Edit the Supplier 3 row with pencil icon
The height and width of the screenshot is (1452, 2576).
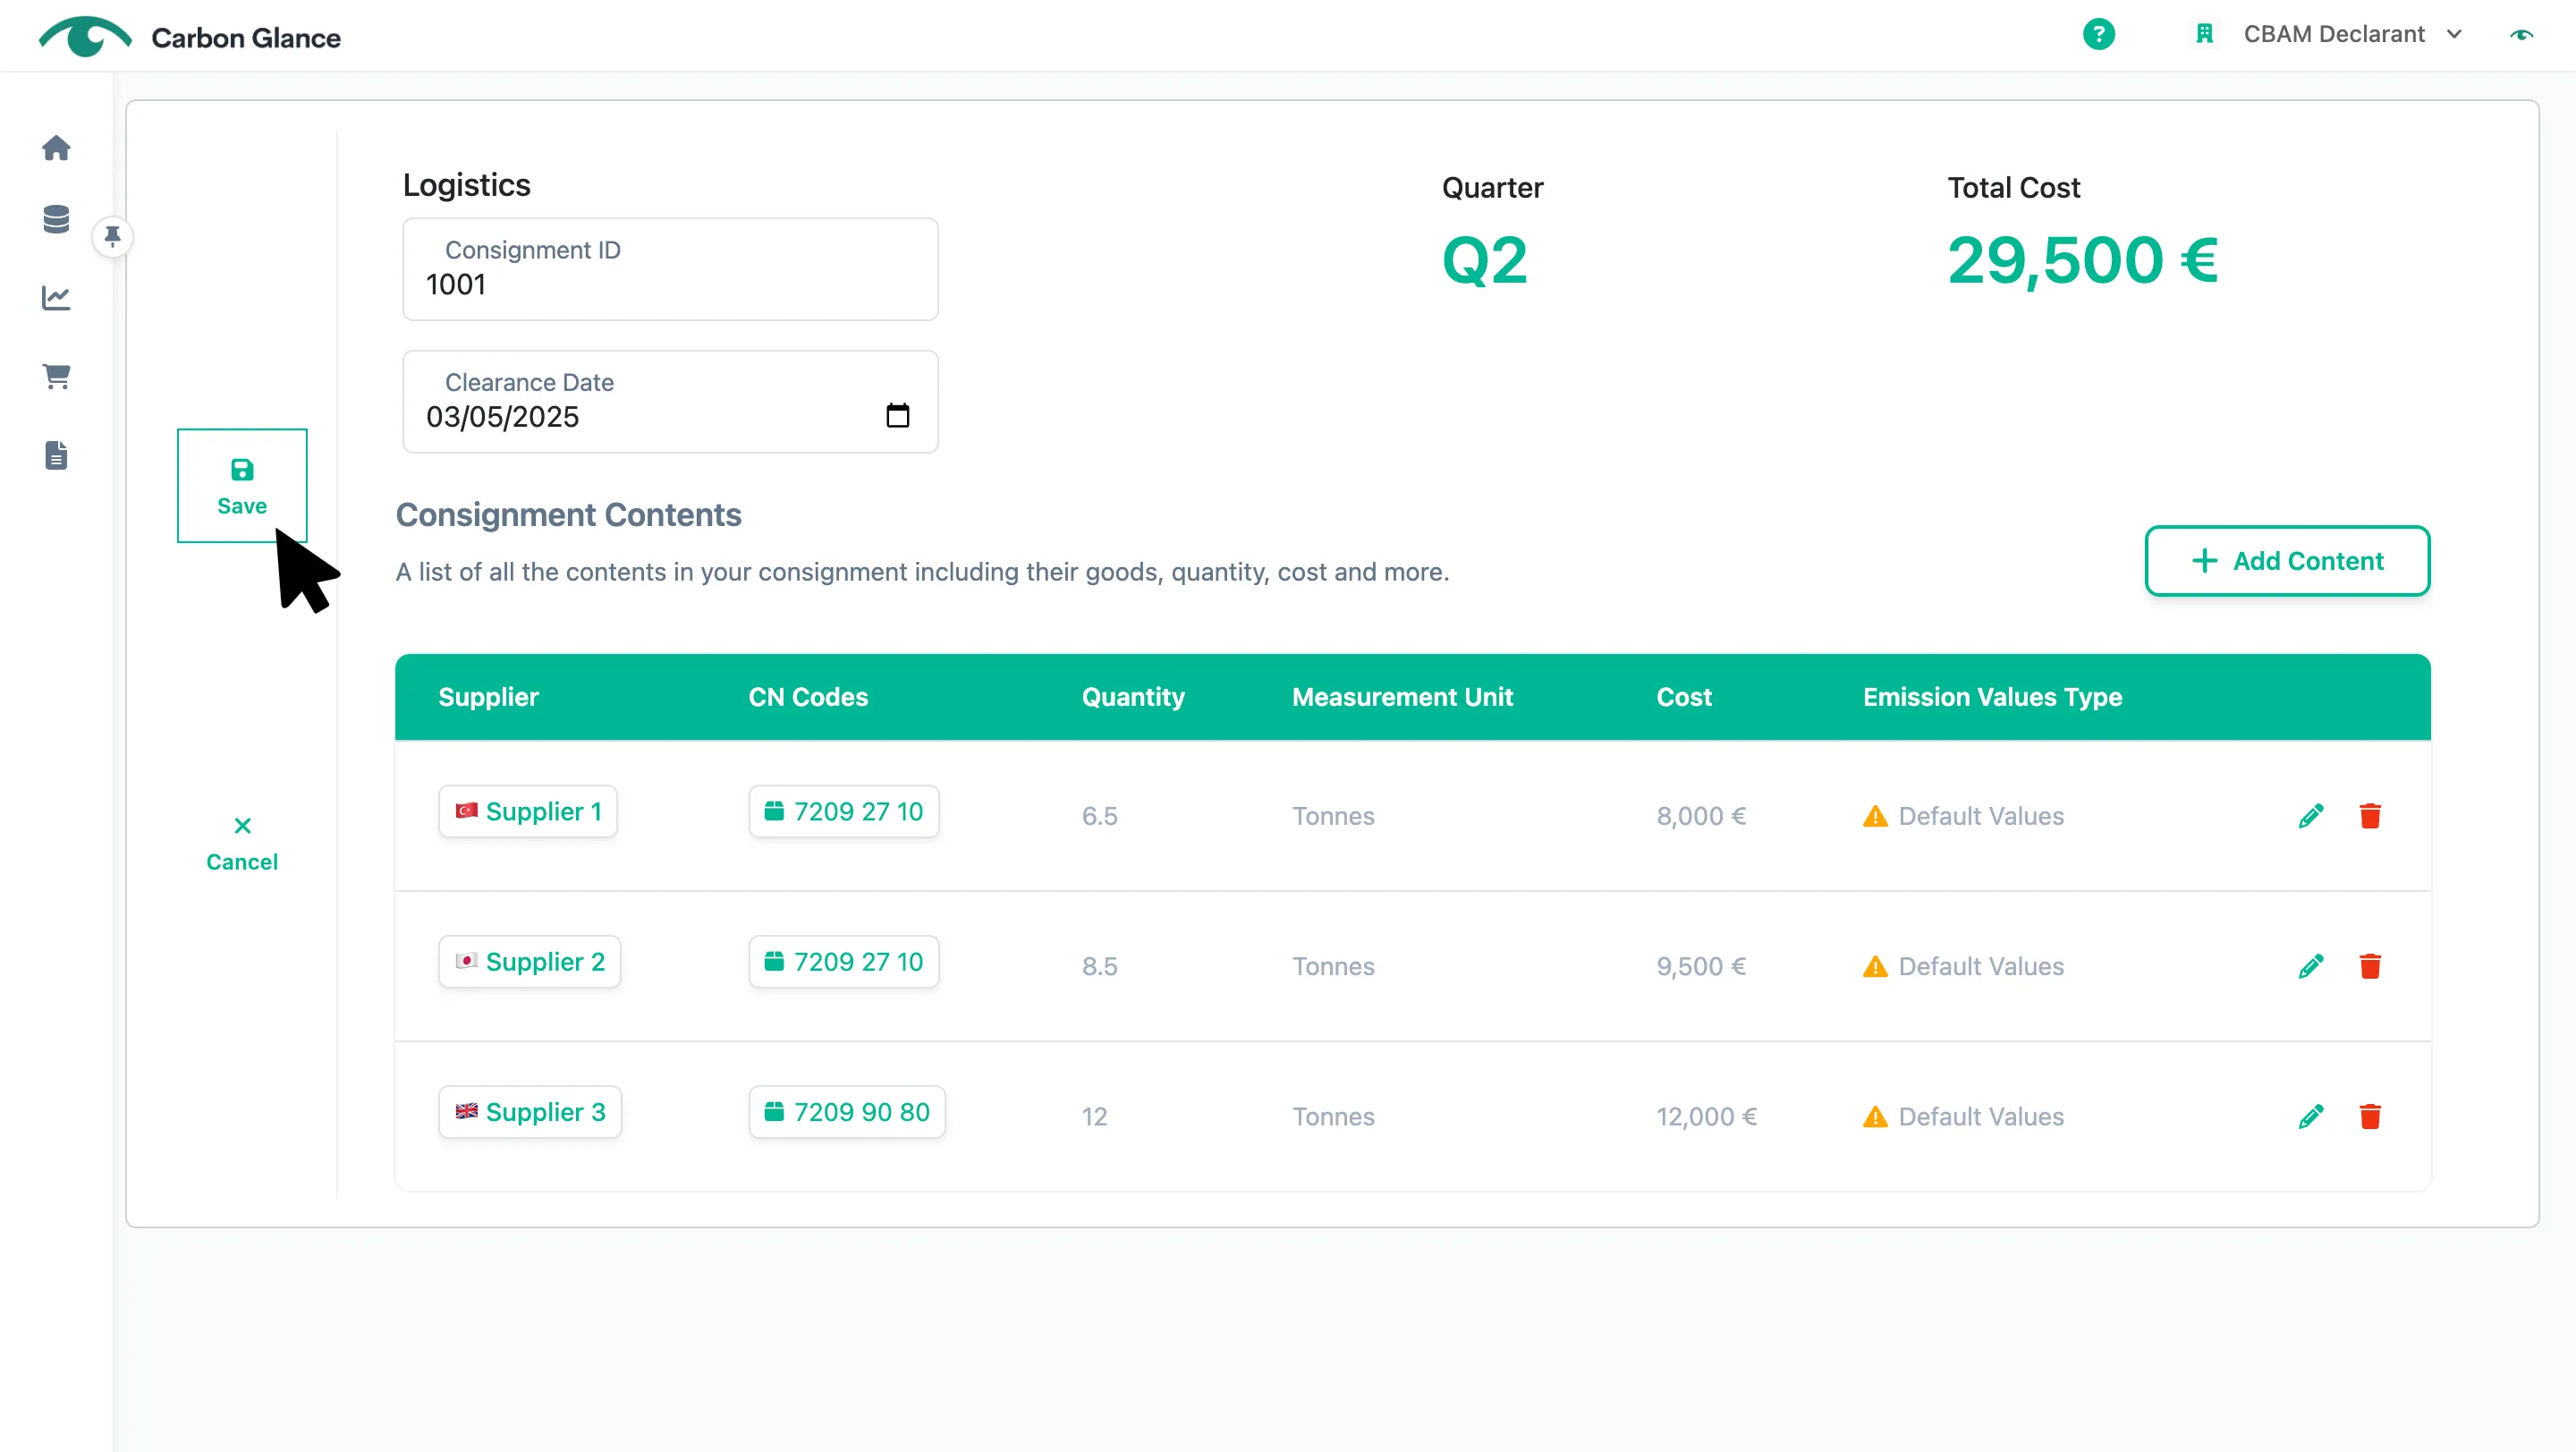click(2310, 1116)
